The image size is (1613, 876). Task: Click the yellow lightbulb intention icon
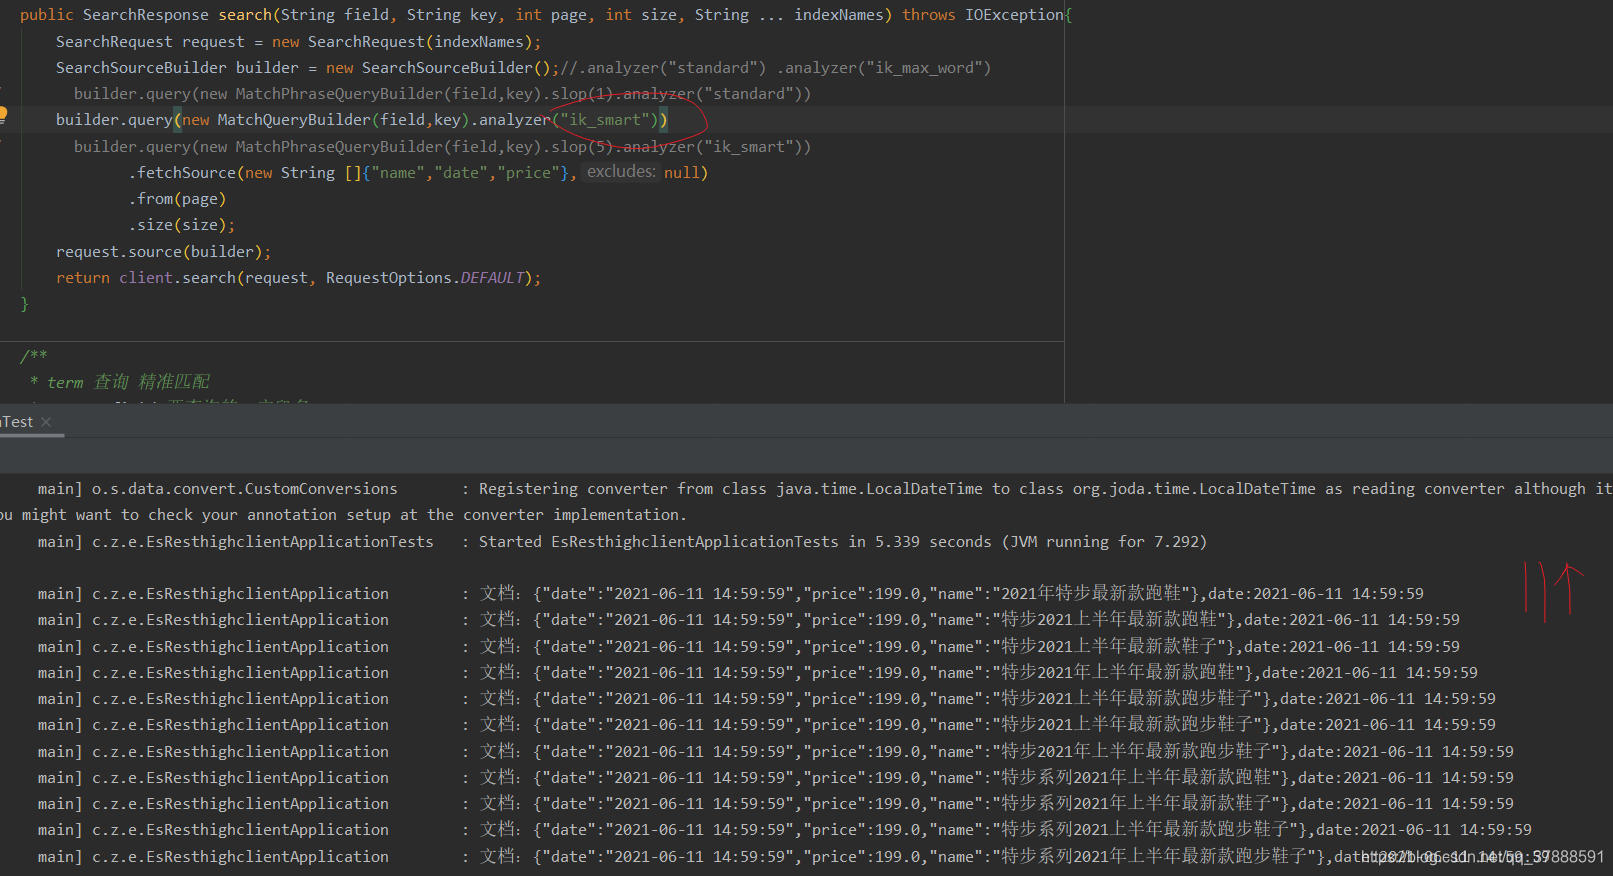pyautogui.click(x=3, y=115)
